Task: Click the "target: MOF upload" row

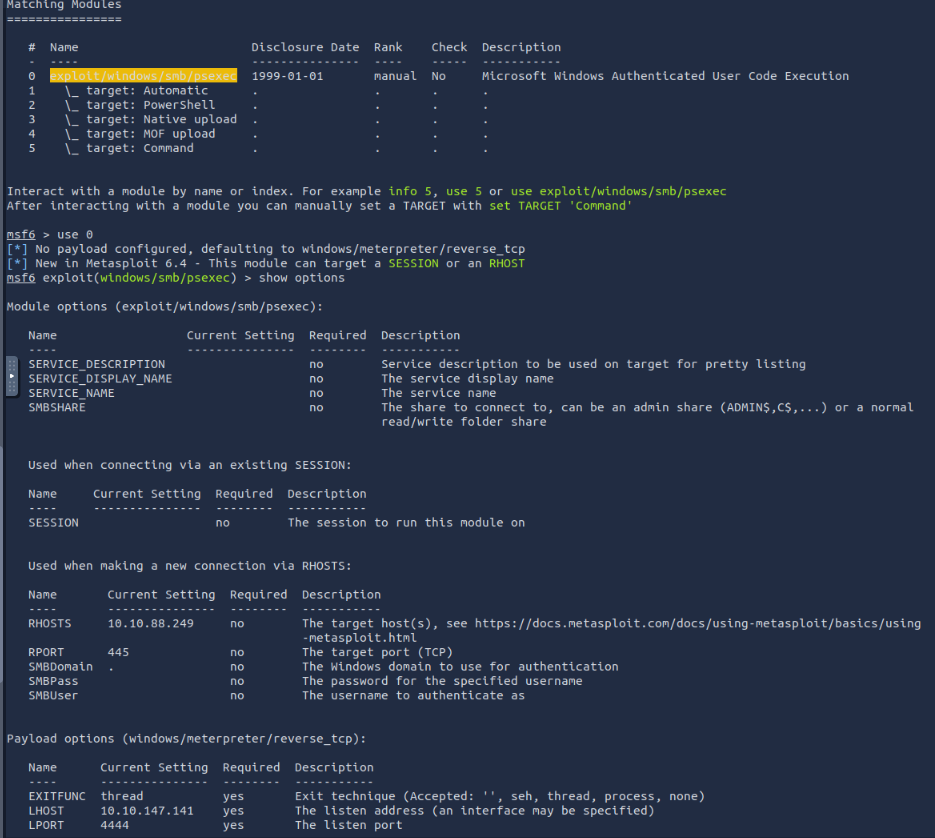Action: coord(140,134)
